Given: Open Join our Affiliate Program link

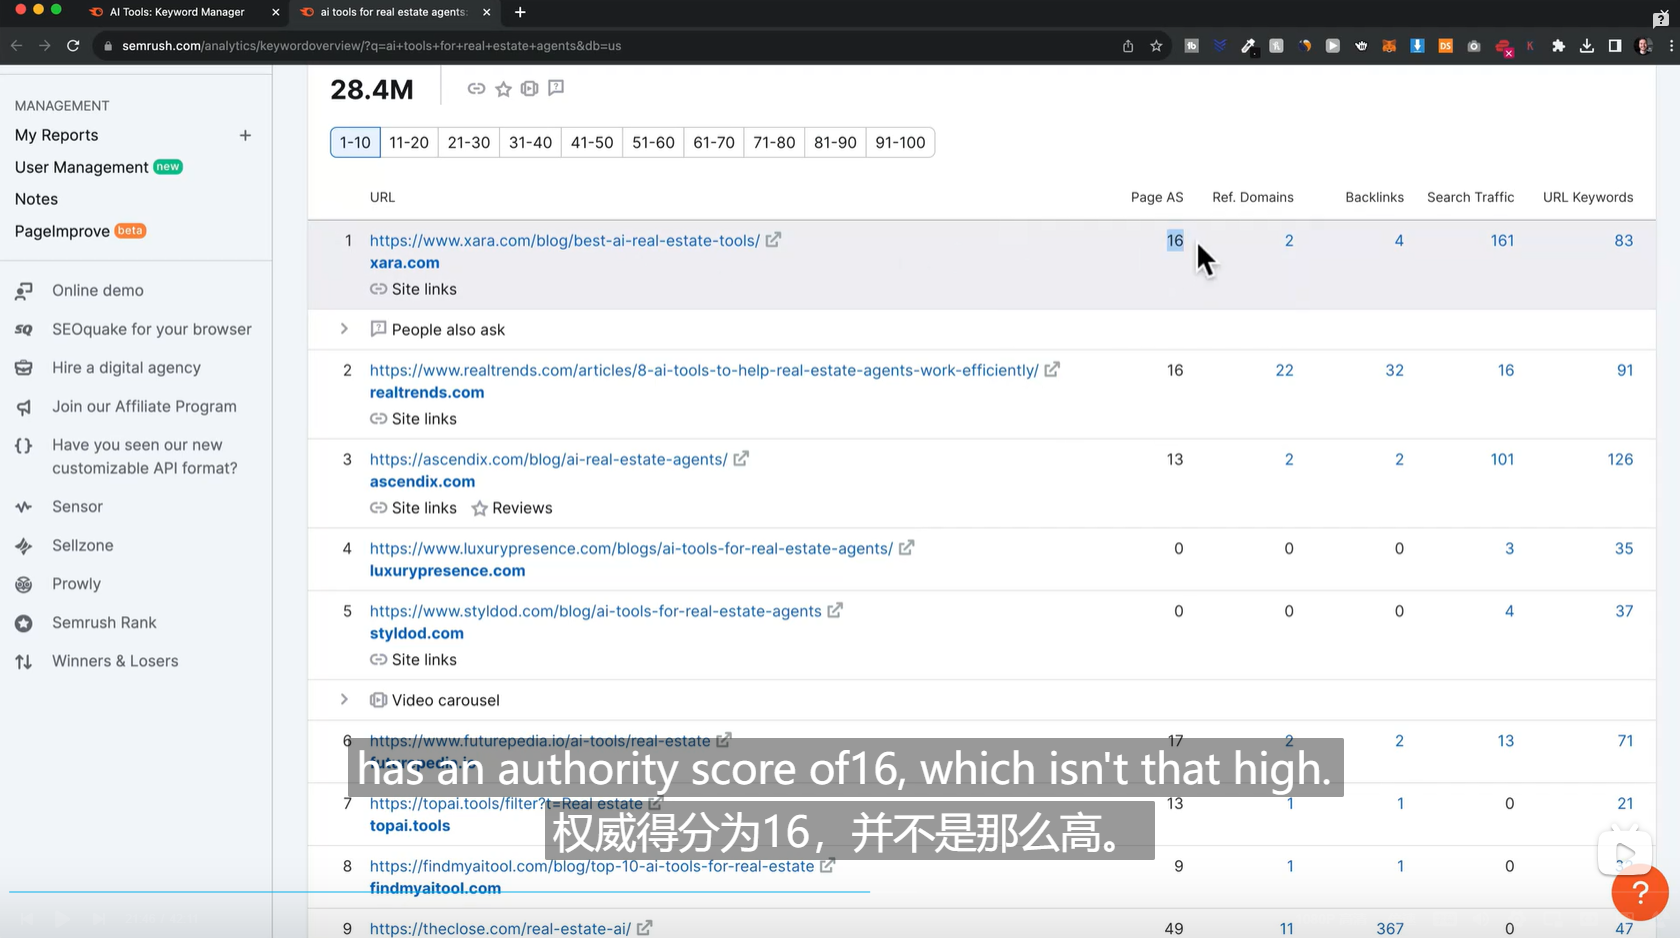Looking at the screenshot, I should tap(145, 406).
